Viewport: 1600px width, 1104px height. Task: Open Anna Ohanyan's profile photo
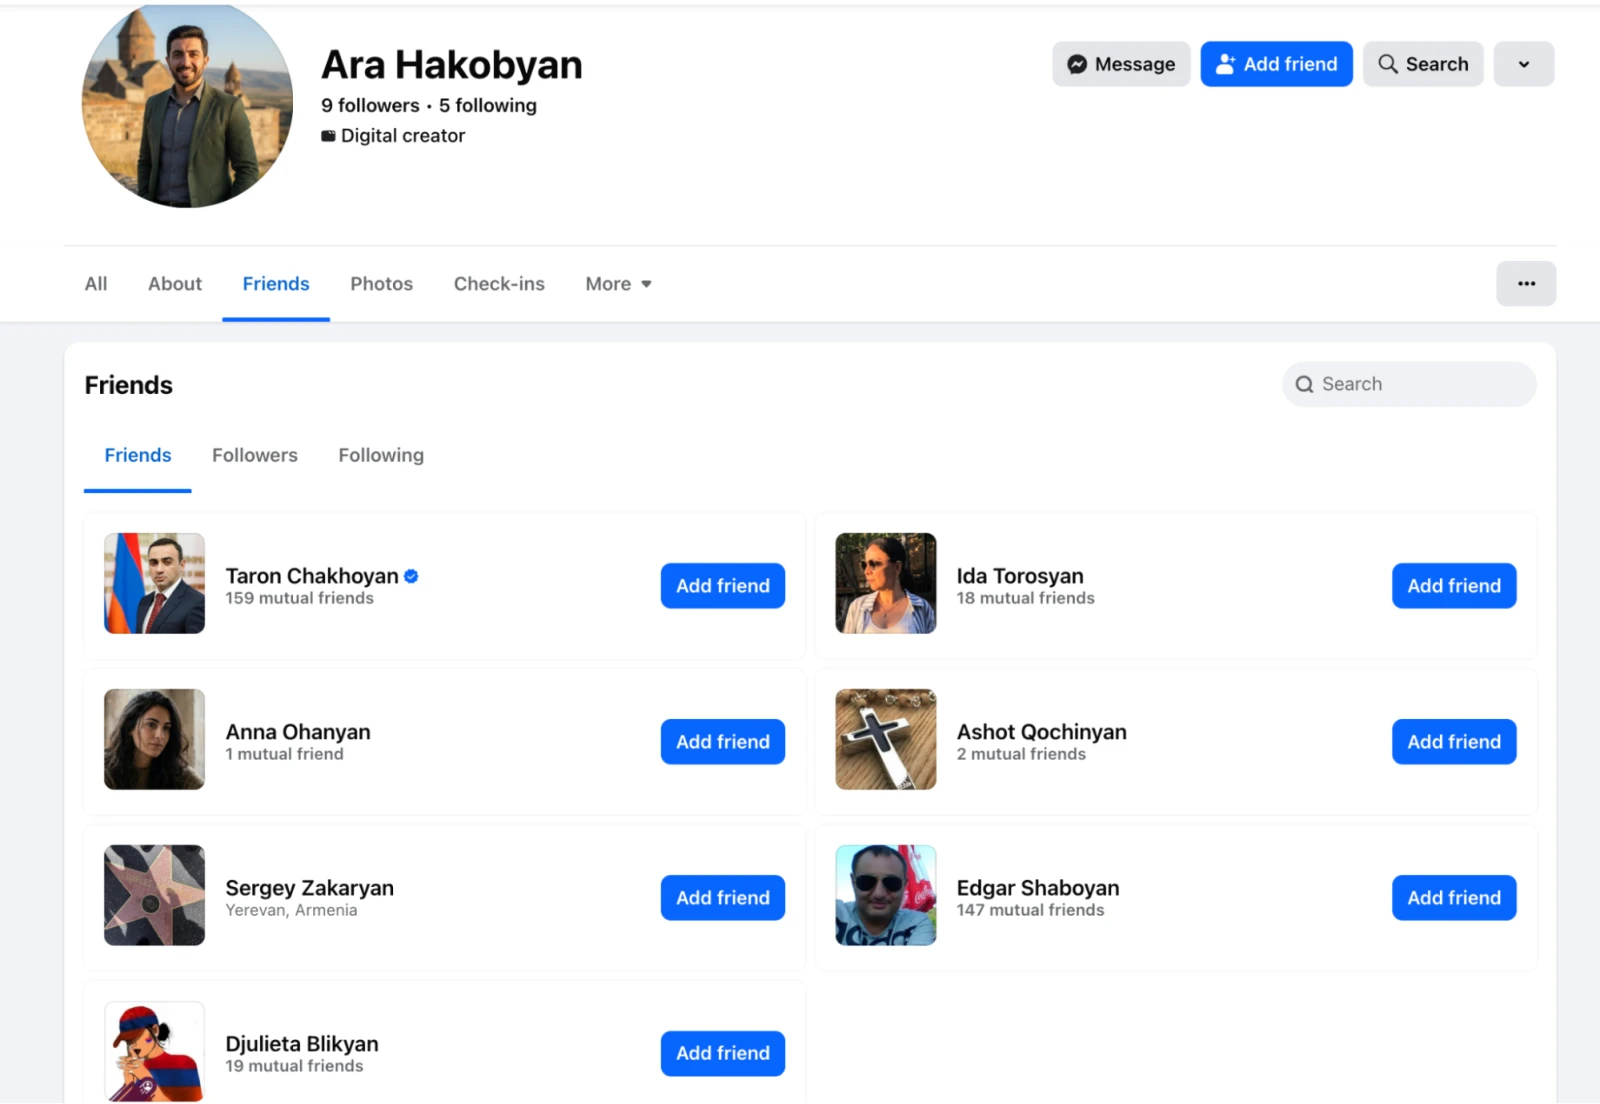pos(155,739)
